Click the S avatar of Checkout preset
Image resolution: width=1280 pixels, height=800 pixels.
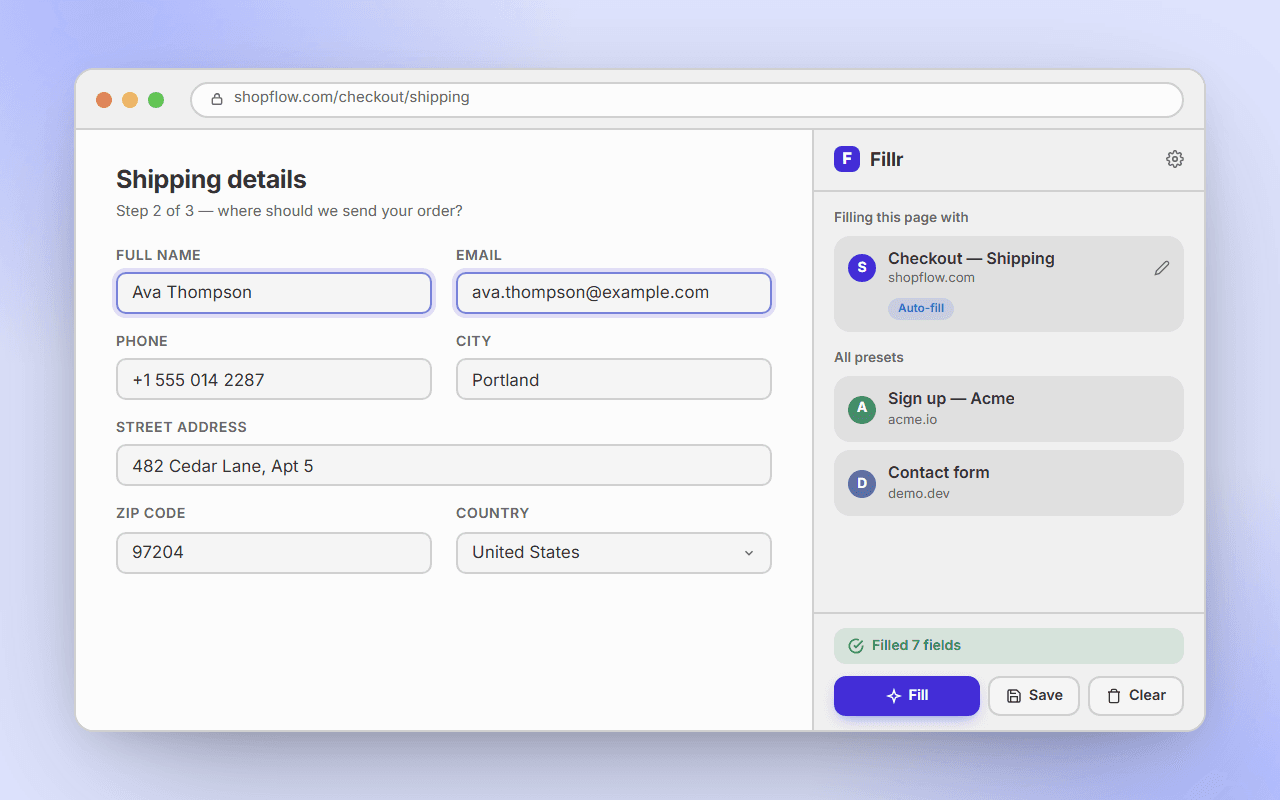coord(862,268)
